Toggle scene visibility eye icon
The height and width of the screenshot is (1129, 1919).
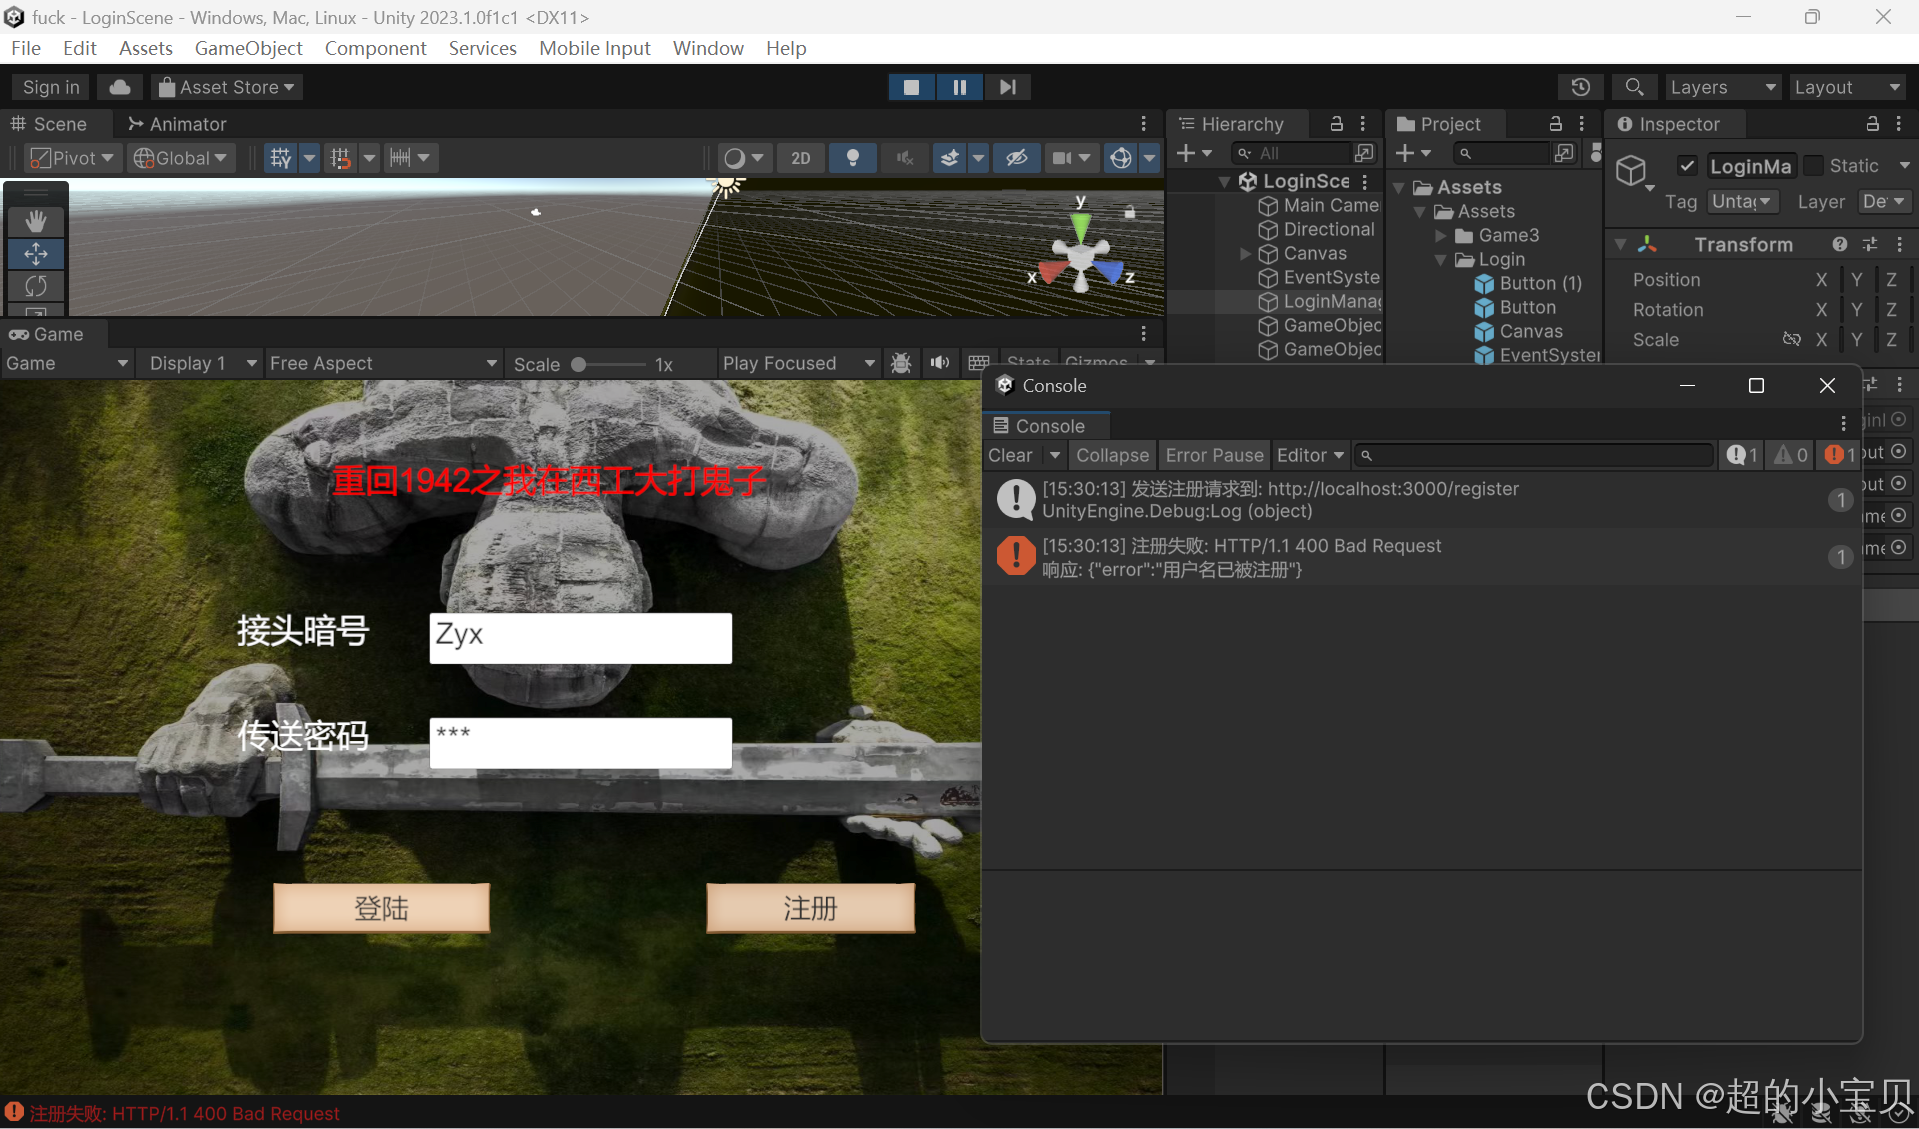point(1017,158)
